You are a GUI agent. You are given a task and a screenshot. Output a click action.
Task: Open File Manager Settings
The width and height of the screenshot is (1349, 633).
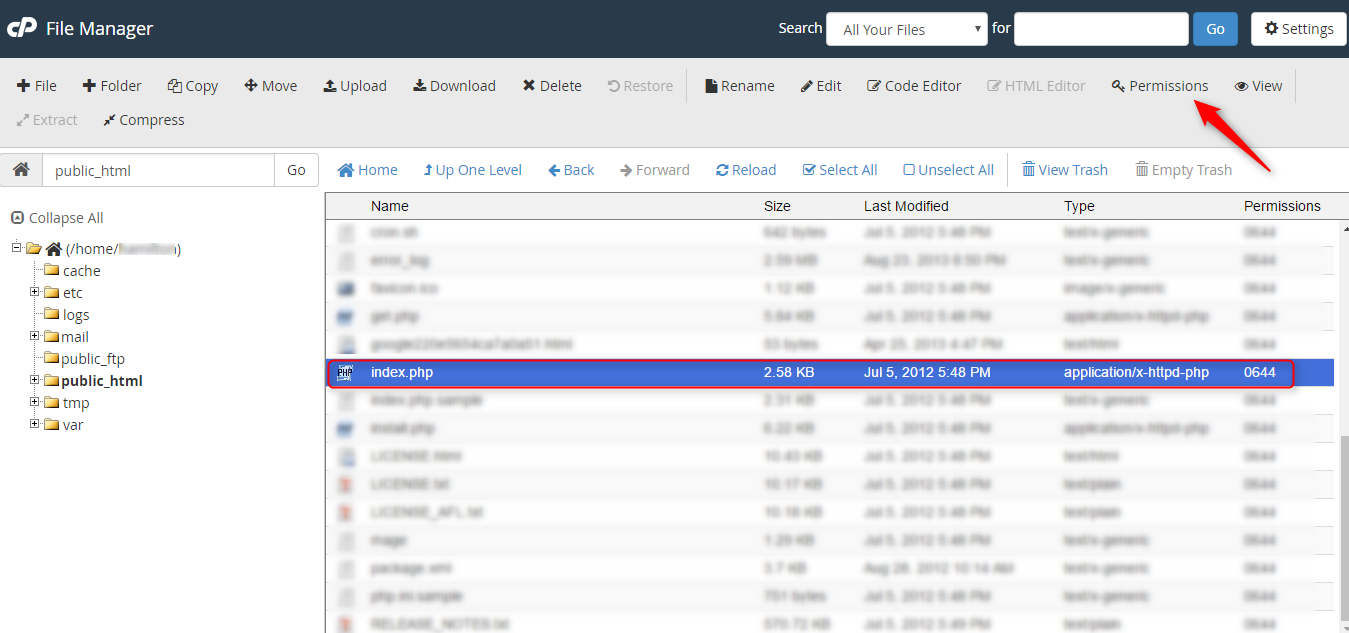tap(1297, 29)
